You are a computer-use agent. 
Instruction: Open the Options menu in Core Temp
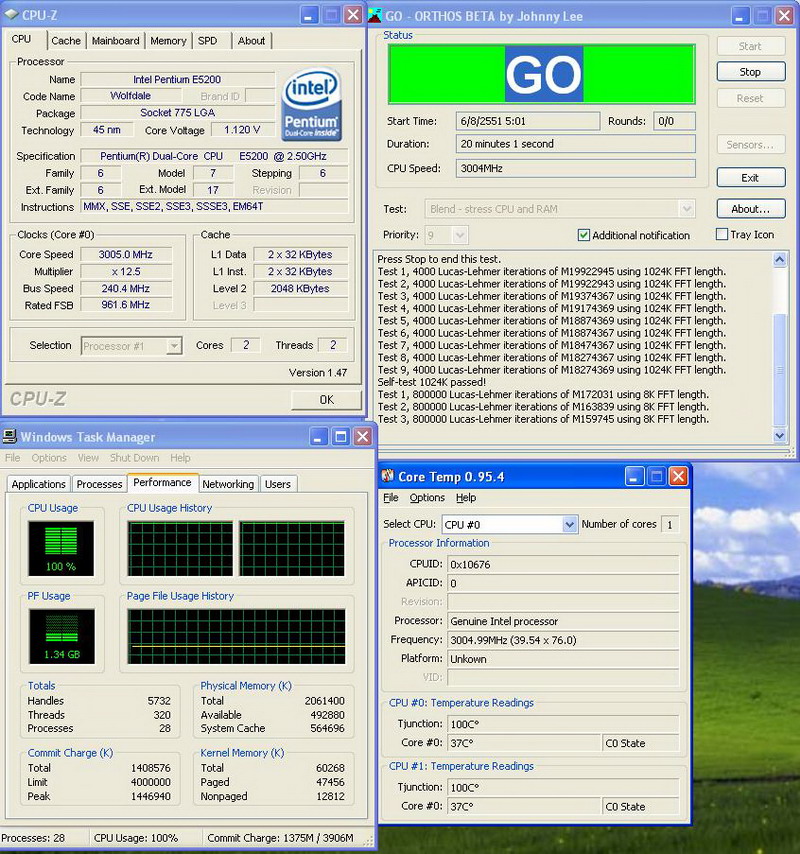427,498
